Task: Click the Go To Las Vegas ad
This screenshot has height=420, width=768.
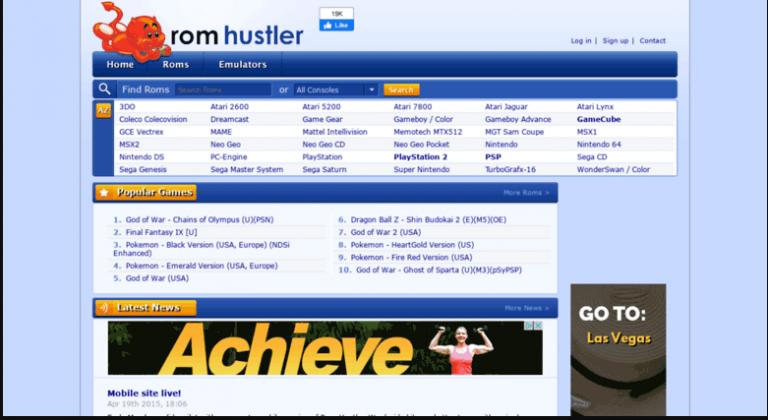Action: [617, 350]
